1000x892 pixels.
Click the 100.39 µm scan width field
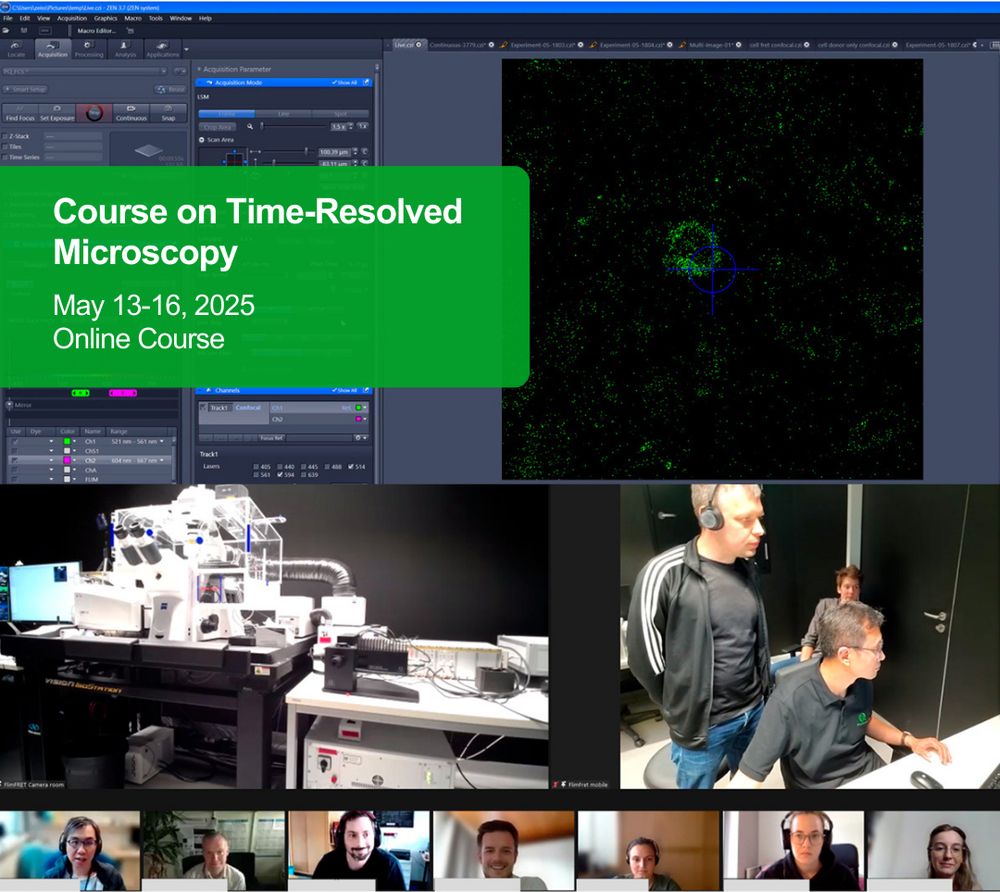(x=335, y=152)
